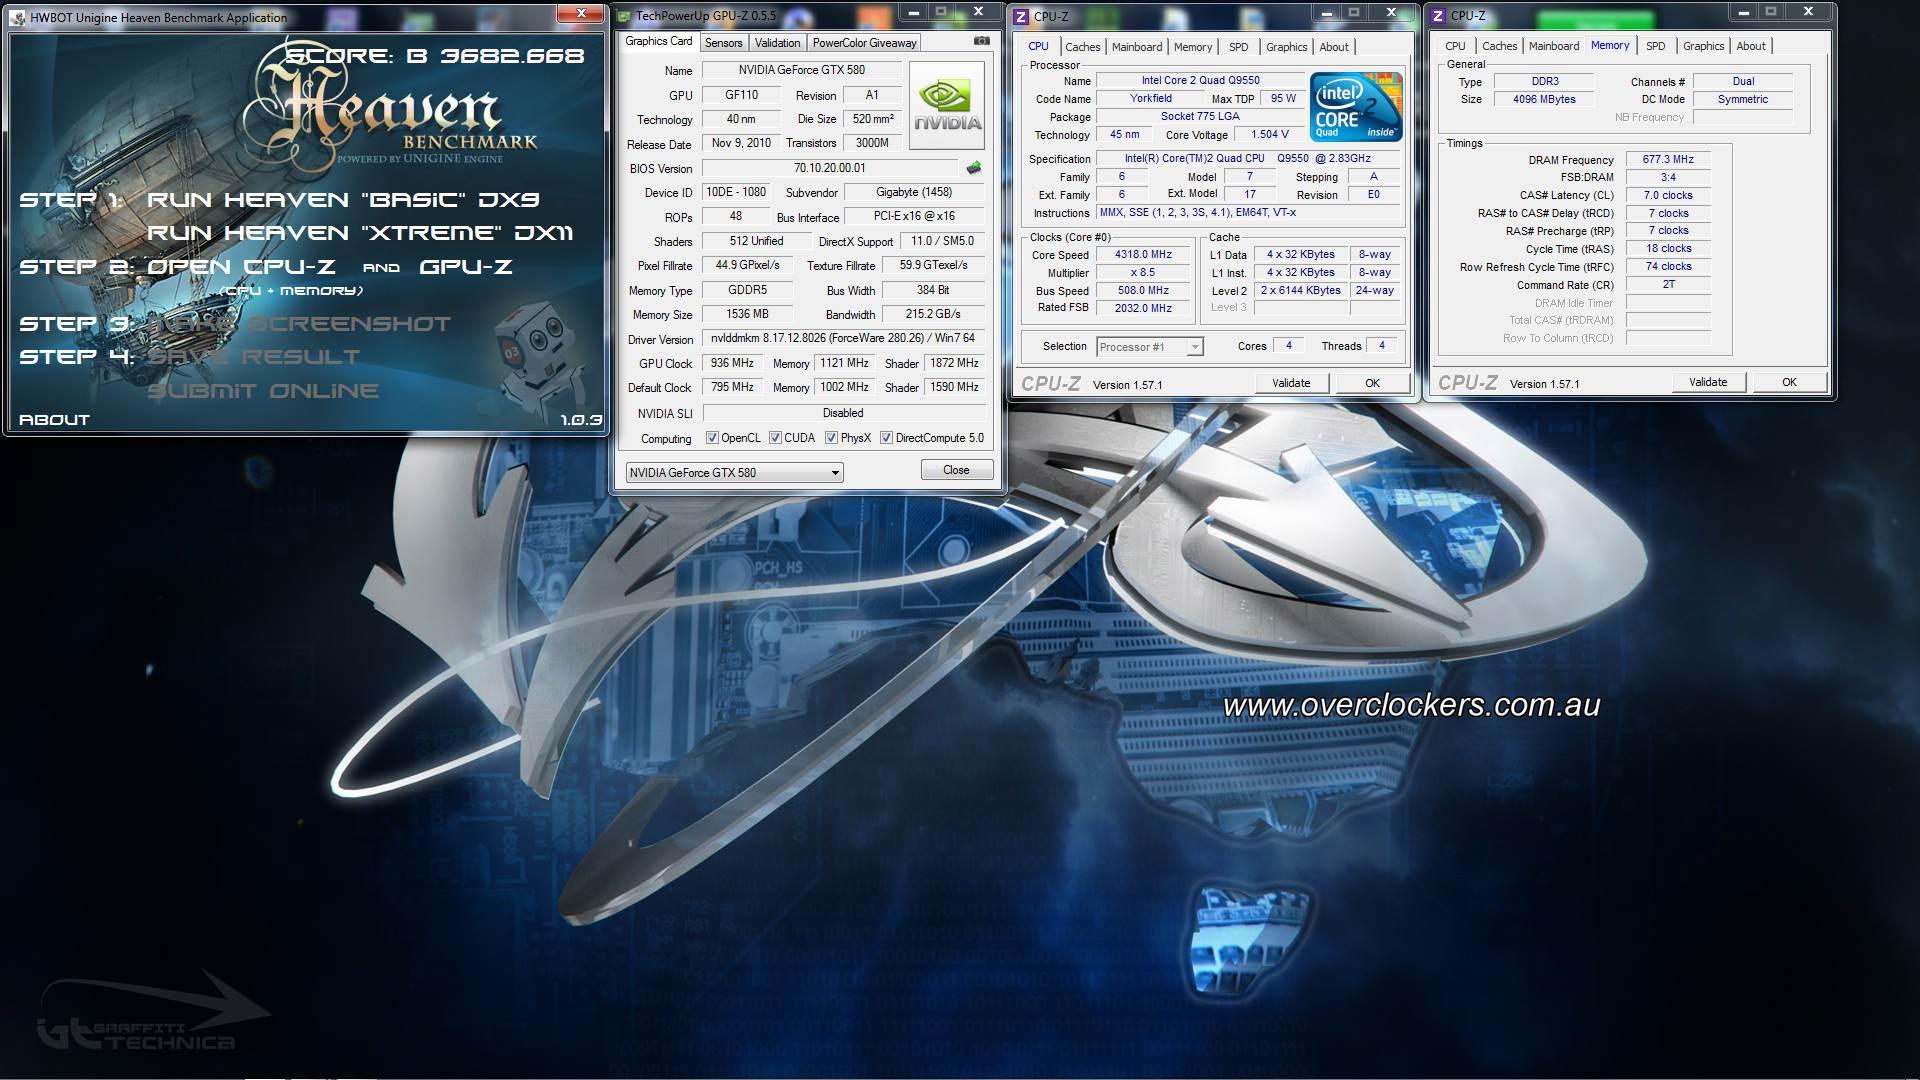The image size is (1920, 1080).
Task: Click the DRAM Frequency value 677.3 MHz
Action: (x=1668, y=160)
